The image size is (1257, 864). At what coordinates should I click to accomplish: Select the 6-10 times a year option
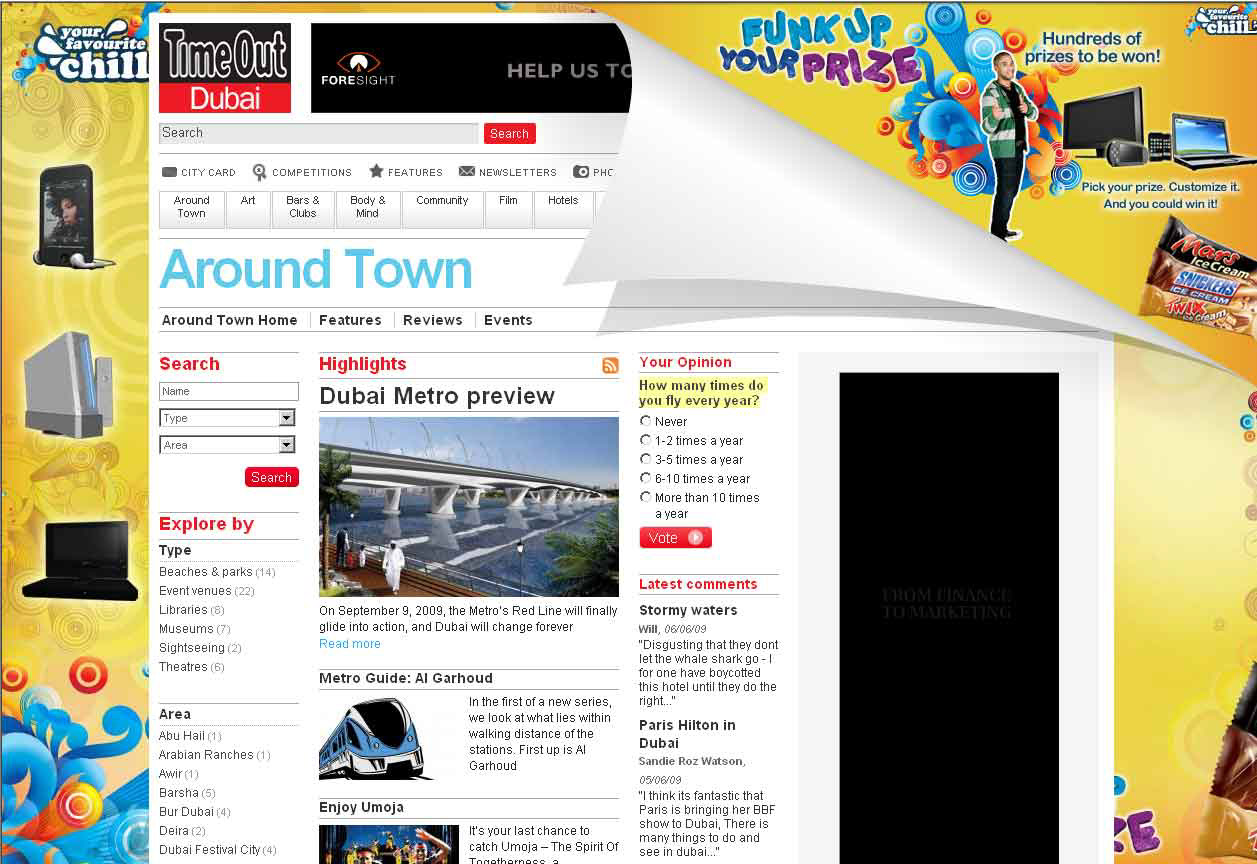[646, 478]
